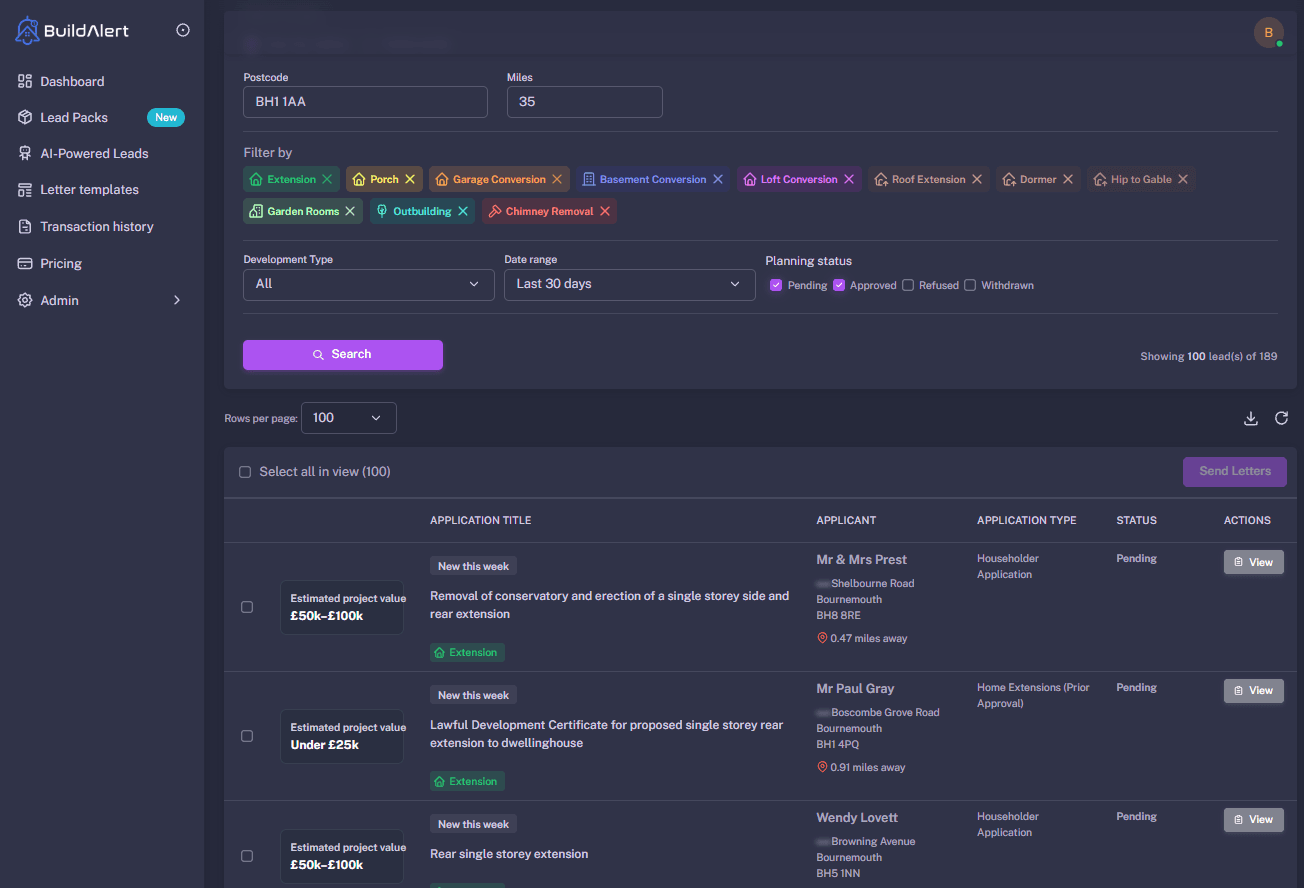Click the Search button

click(343, 355)
